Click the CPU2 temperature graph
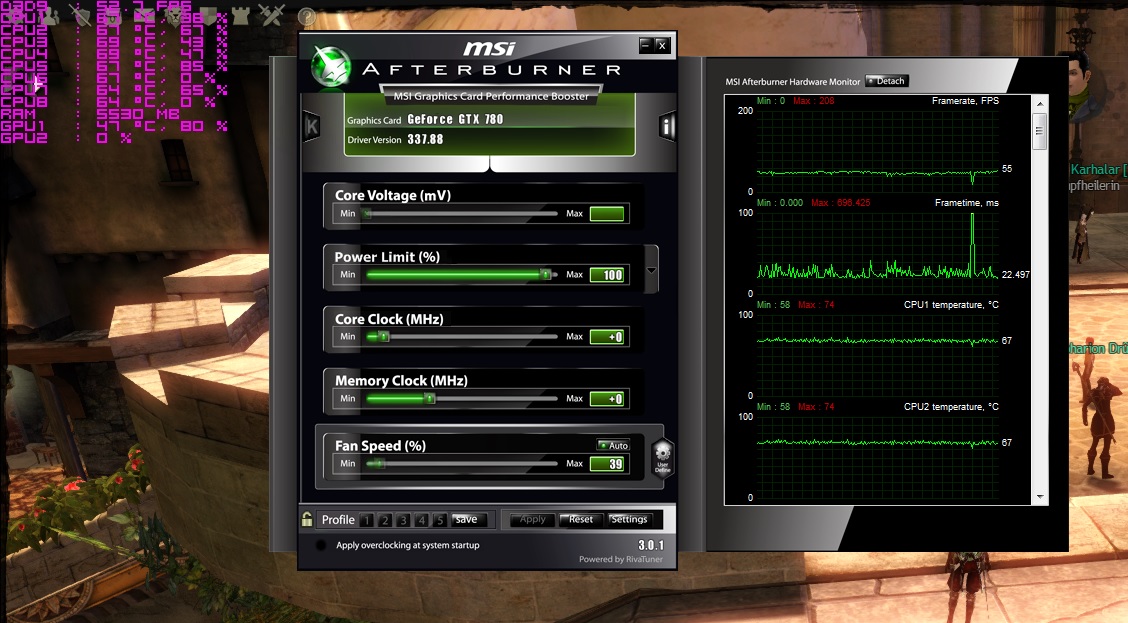This screenshot has height=623, width=1128. (877, 458)
